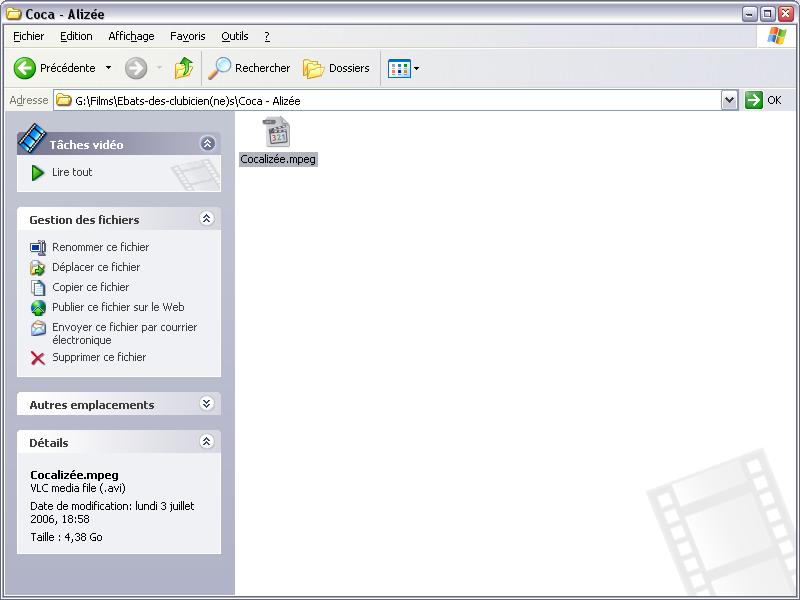Click the Publier ce fichier sur le Web icon
The image size is (800, 600).
[38, 308]
